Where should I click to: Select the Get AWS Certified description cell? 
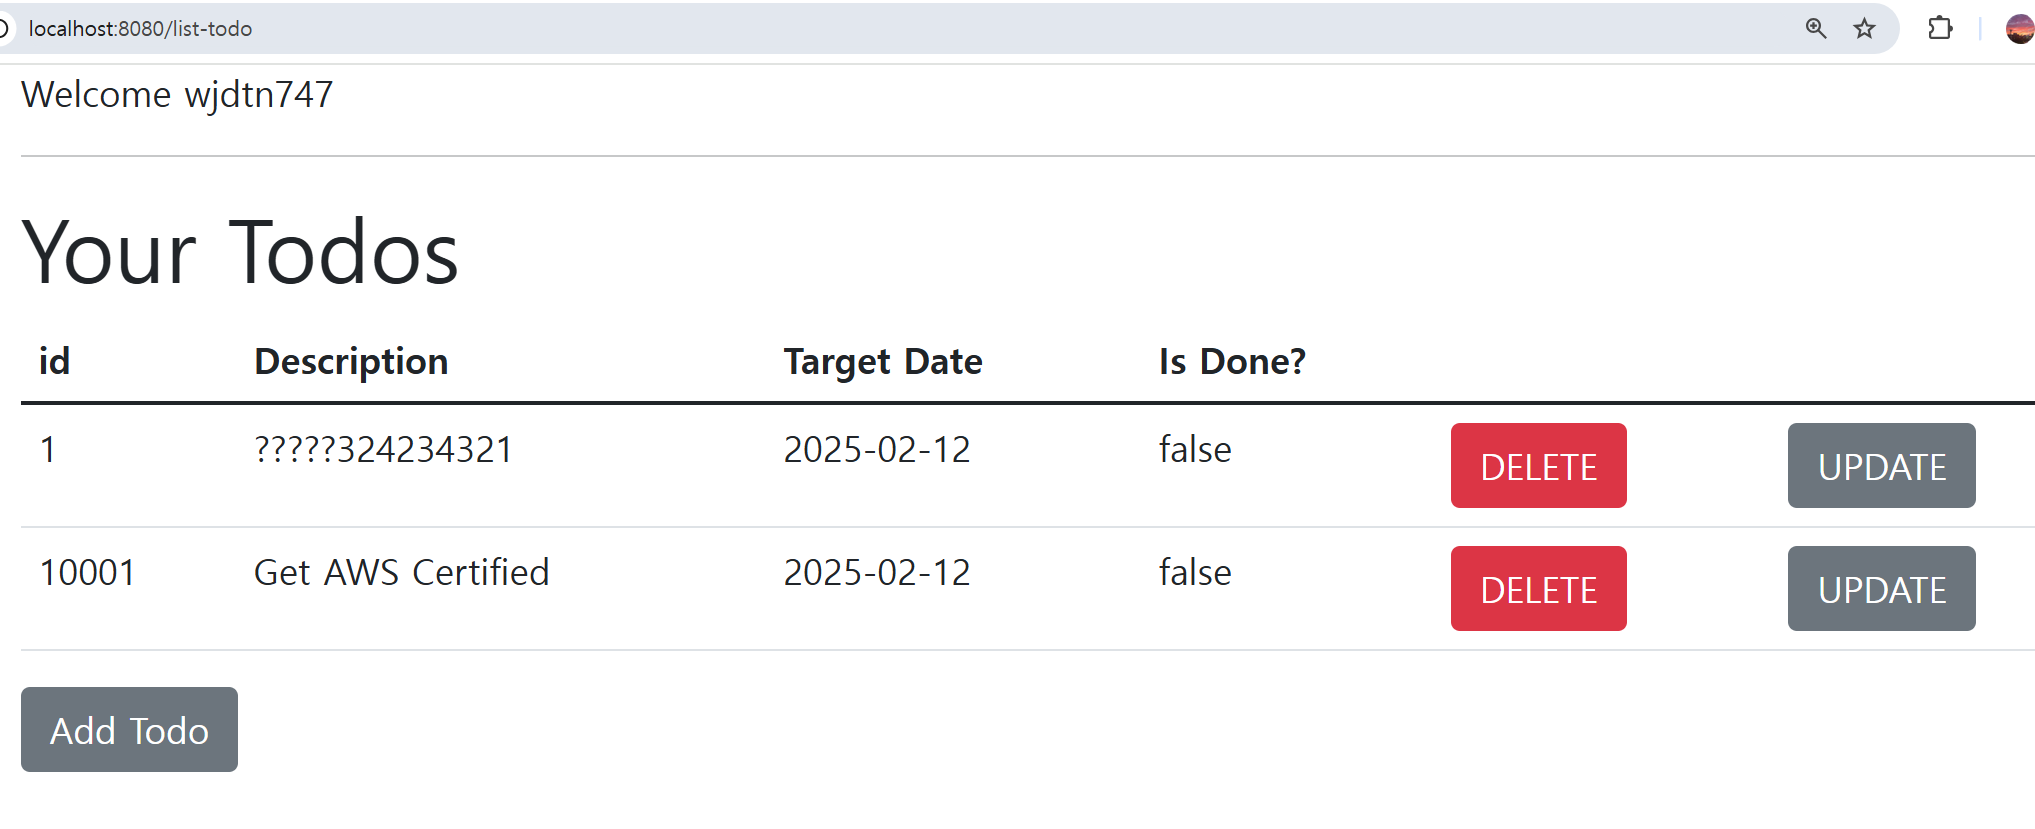(401, 573)
